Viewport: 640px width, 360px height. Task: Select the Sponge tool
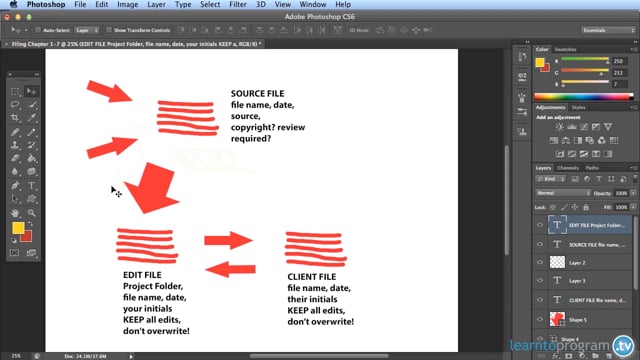[x=31, y=171]
